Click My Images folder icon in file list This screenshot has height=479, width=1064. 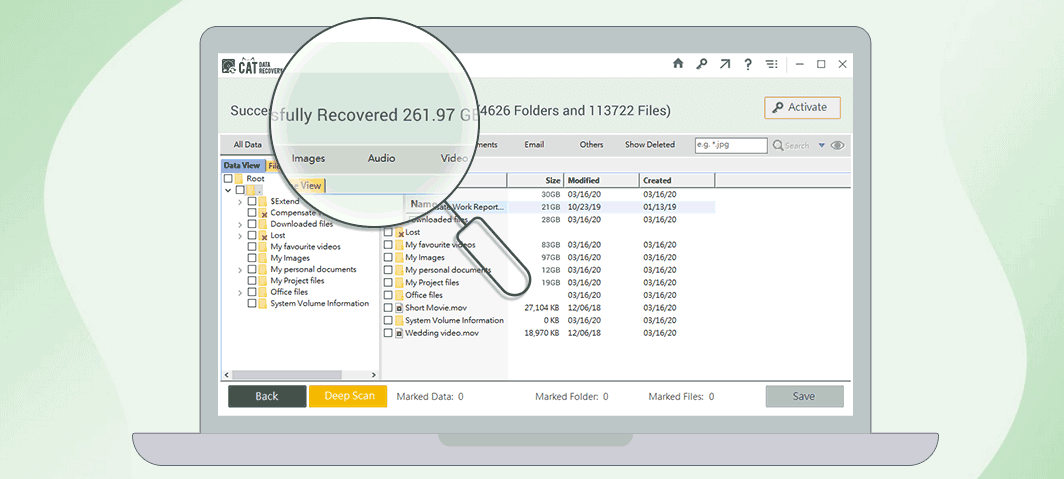[399, 257]
